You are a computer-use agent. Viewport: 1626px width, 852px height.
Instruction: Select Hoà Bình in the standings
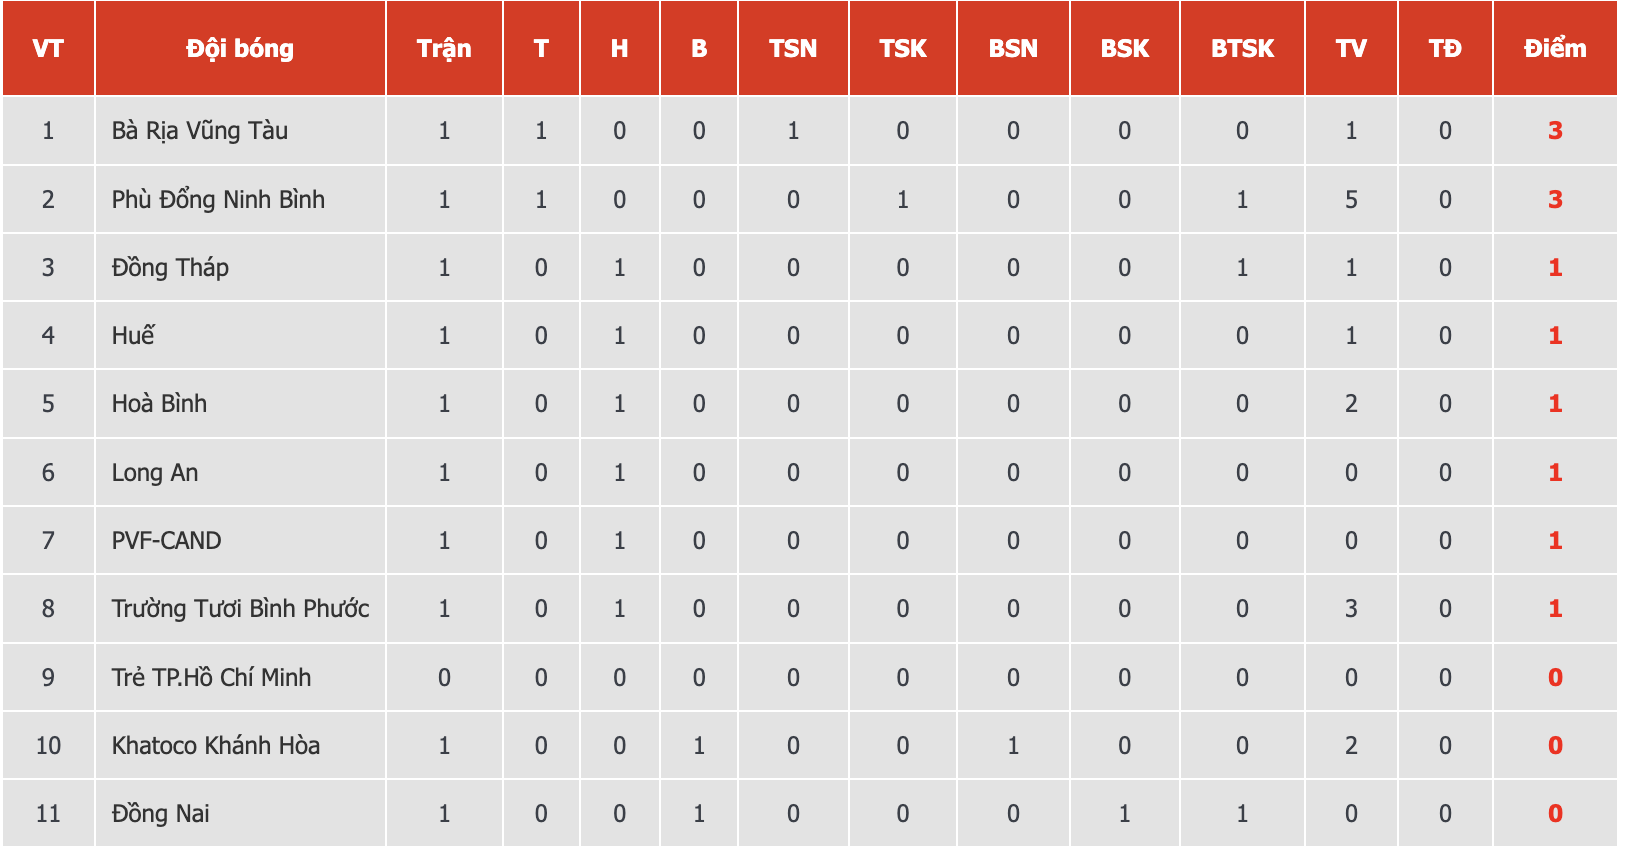(x=159, y=403)
